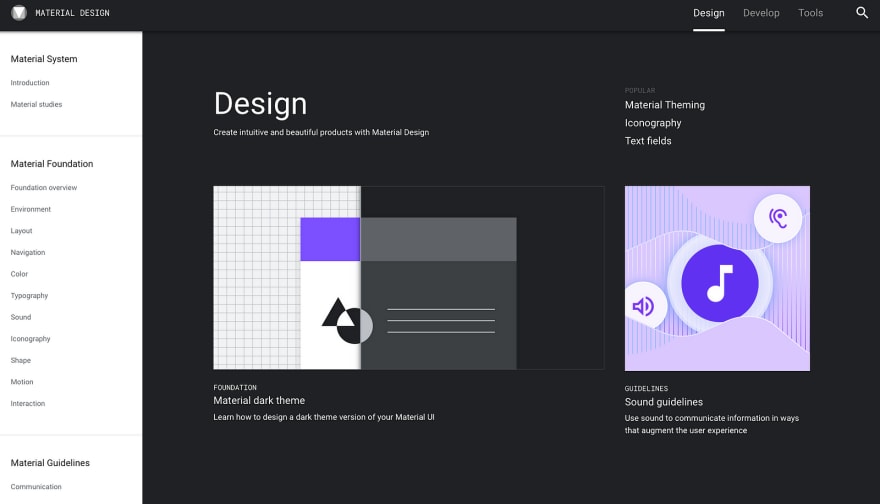Switch to the Develop tab
880x504 pixels.
[x=761, y=13]
